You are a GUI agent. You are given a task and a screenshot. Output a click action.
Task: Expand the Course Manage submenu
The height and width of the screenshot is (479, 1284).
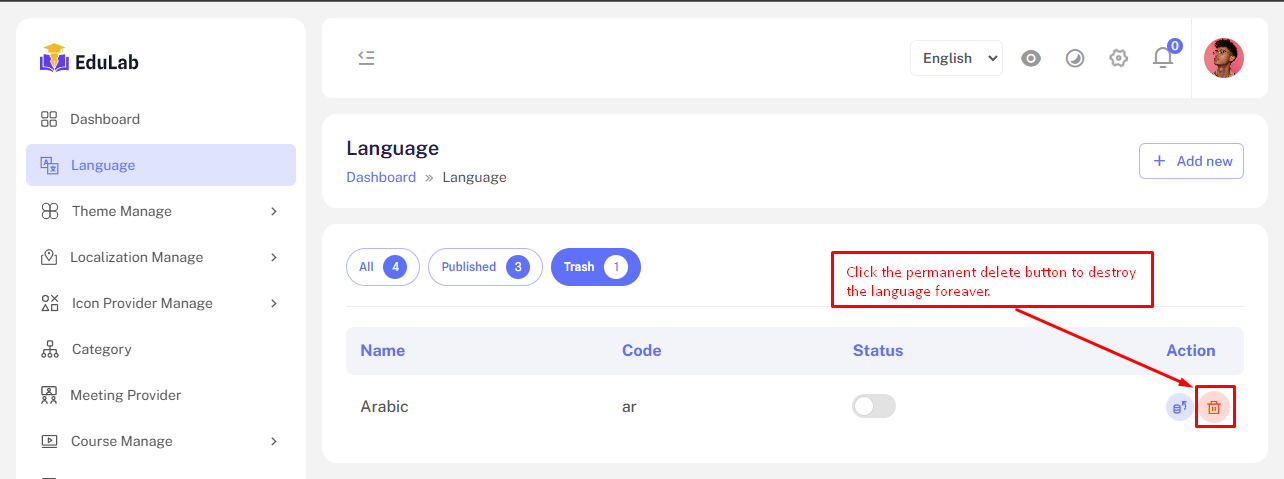(160, 441)
